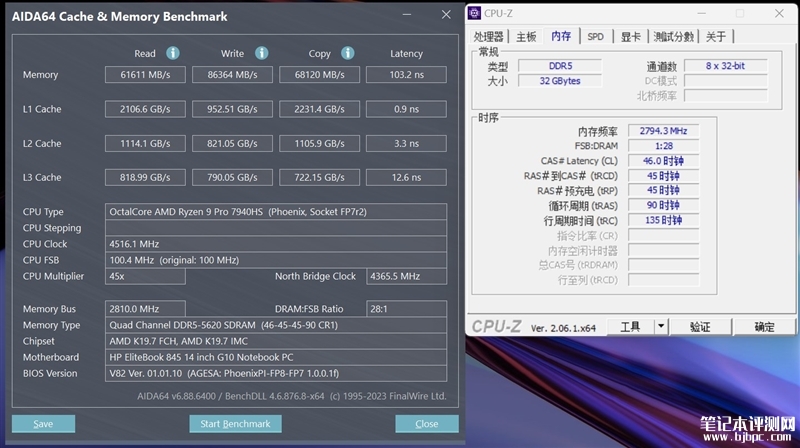Click the CPU-Z title bar icon

point(474,13)
